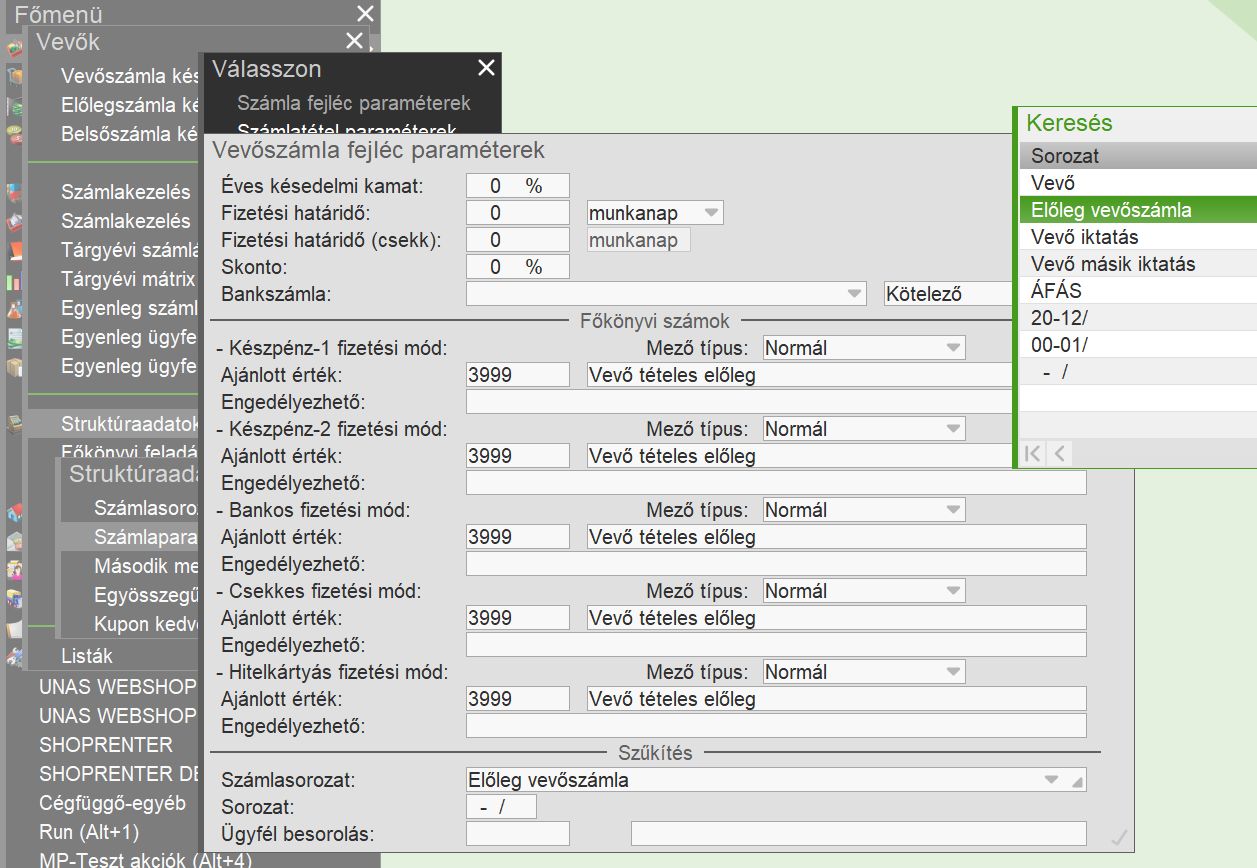Screen dimensions: 1257x868
Task: Open Mező típus dropdown for Hitelkártyás fizetési mód
Action: (951, 672)
